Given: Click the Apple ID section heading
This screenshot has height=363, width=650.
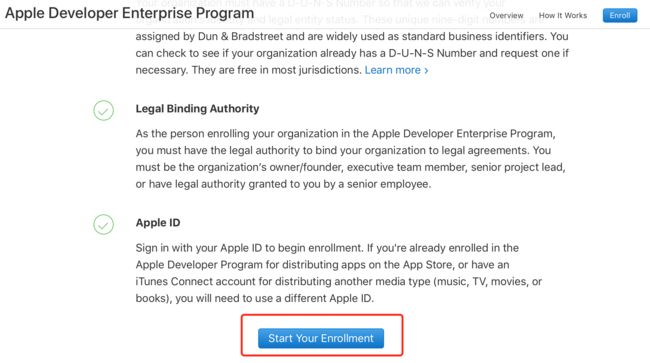Looking at the screenshot, I should pyautogui.click(x=158, y=223).
